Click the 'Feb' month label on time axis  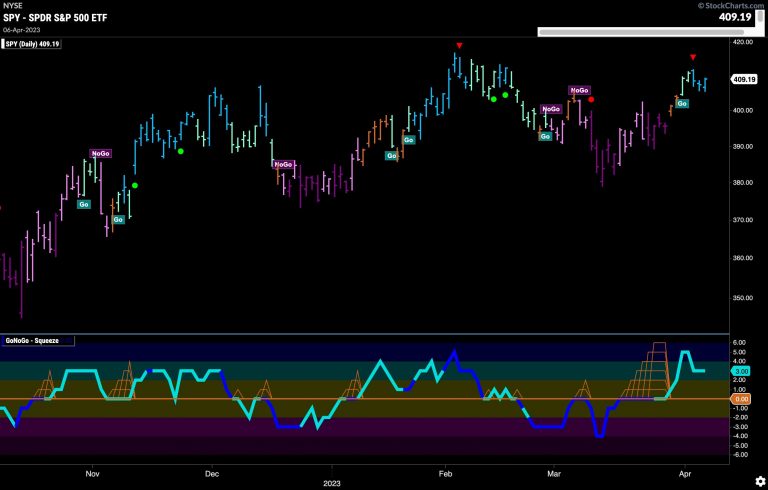click(x=445, y=474)
